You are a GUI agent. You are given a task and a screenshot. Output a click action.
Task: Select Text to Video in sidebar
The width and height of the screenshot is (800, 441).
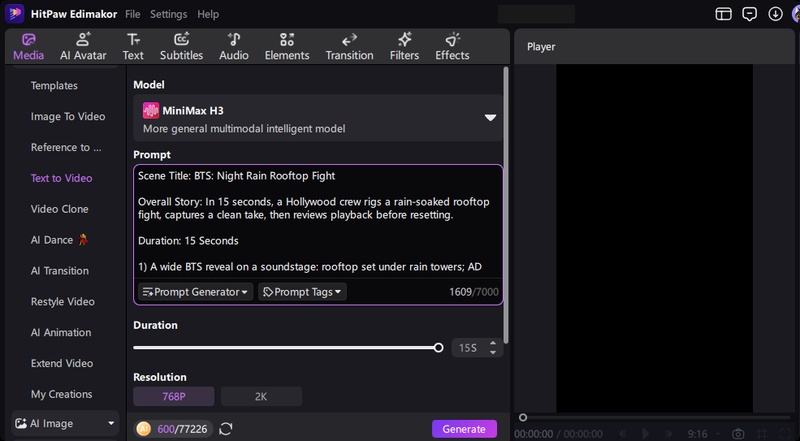pyautogui.click(x=61, y=178)
